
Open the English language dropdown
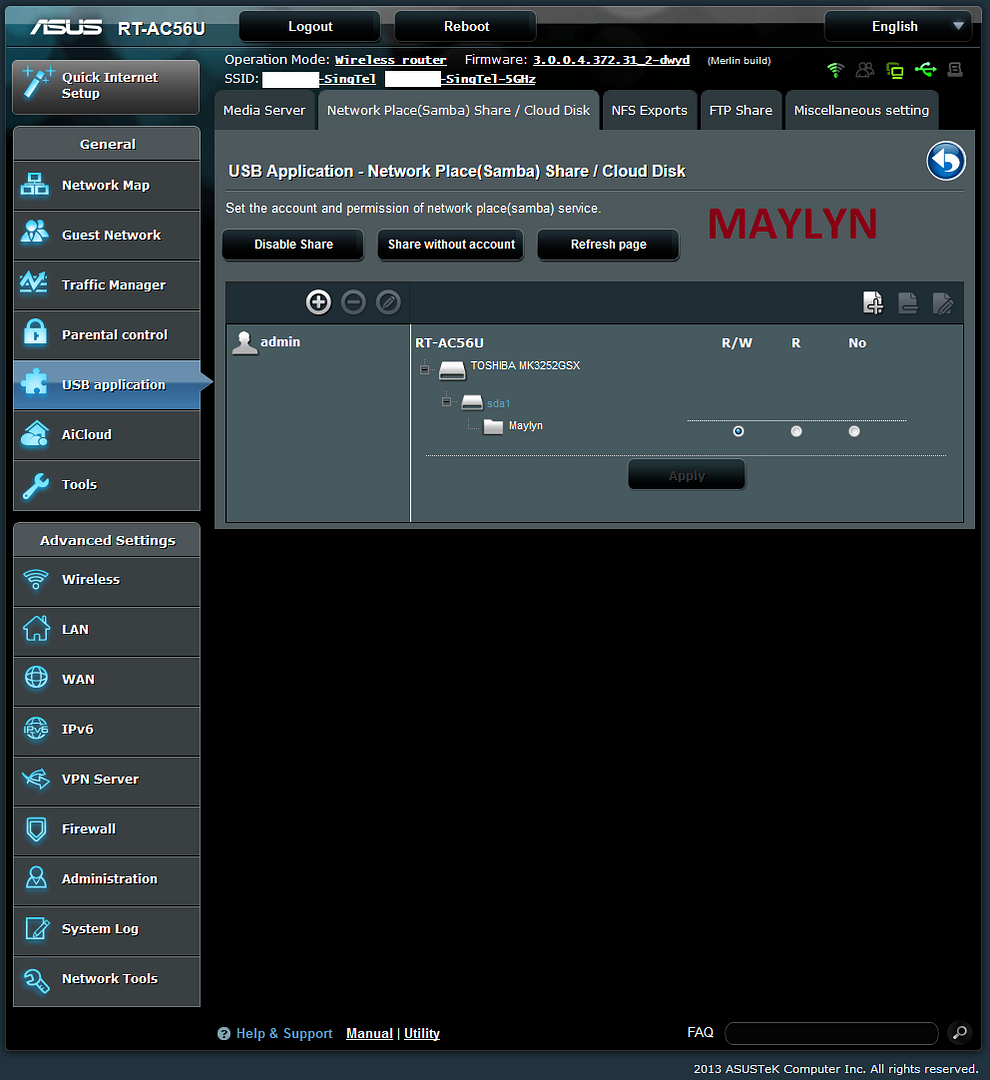click(x=897, y=27)
